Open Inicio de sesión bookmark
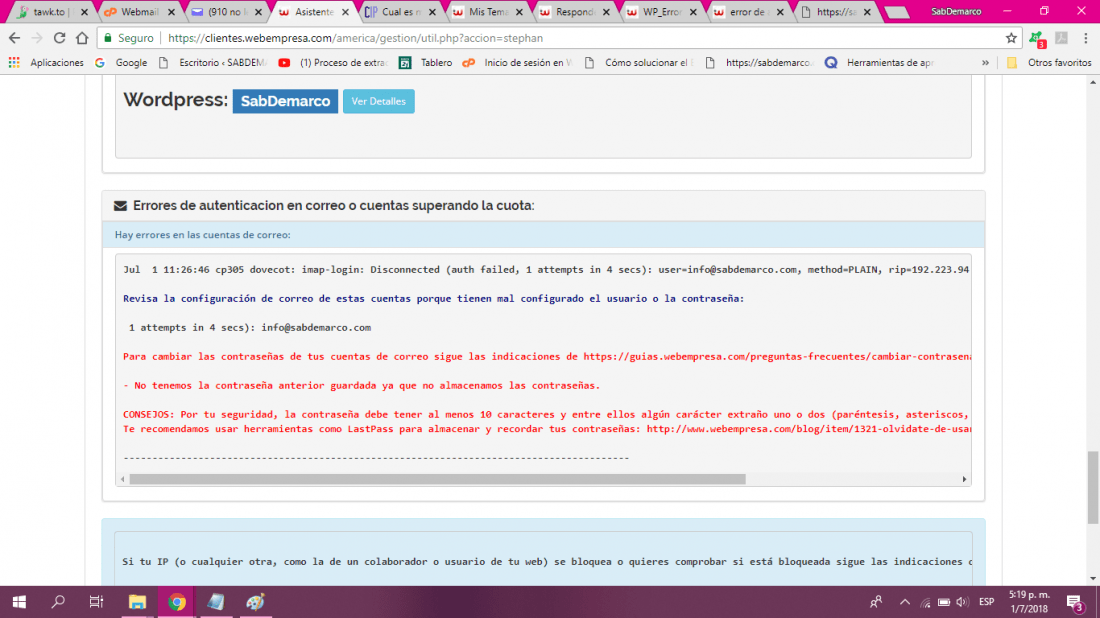 (x=517, y=62)
